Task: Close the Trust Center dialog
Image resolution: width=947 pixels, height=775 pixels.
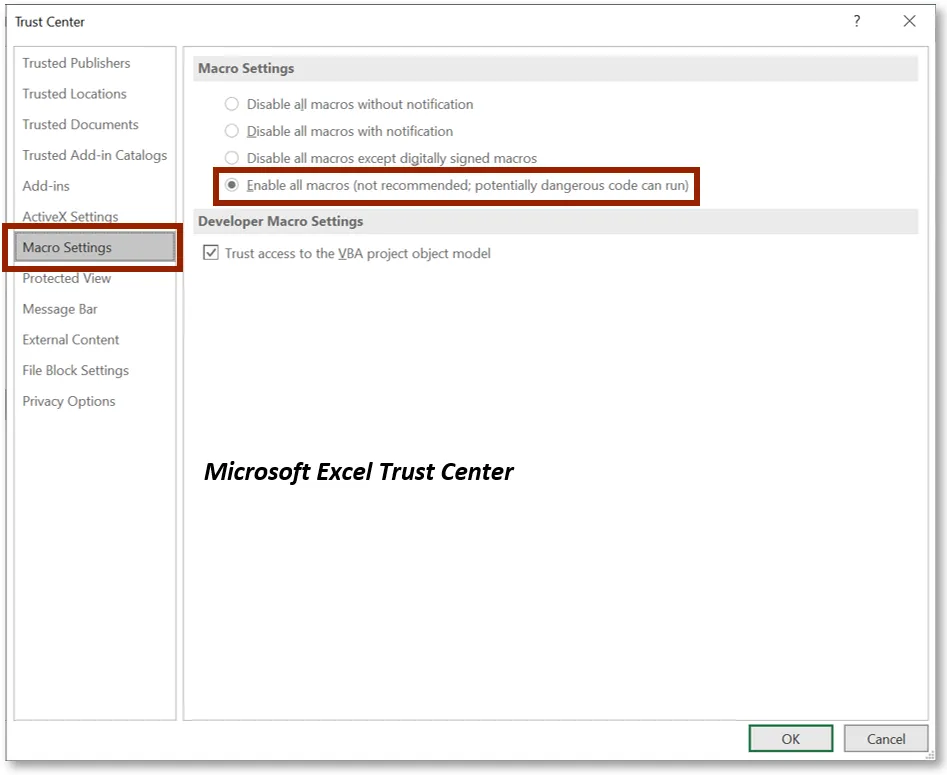Action: tap(910, 21)
